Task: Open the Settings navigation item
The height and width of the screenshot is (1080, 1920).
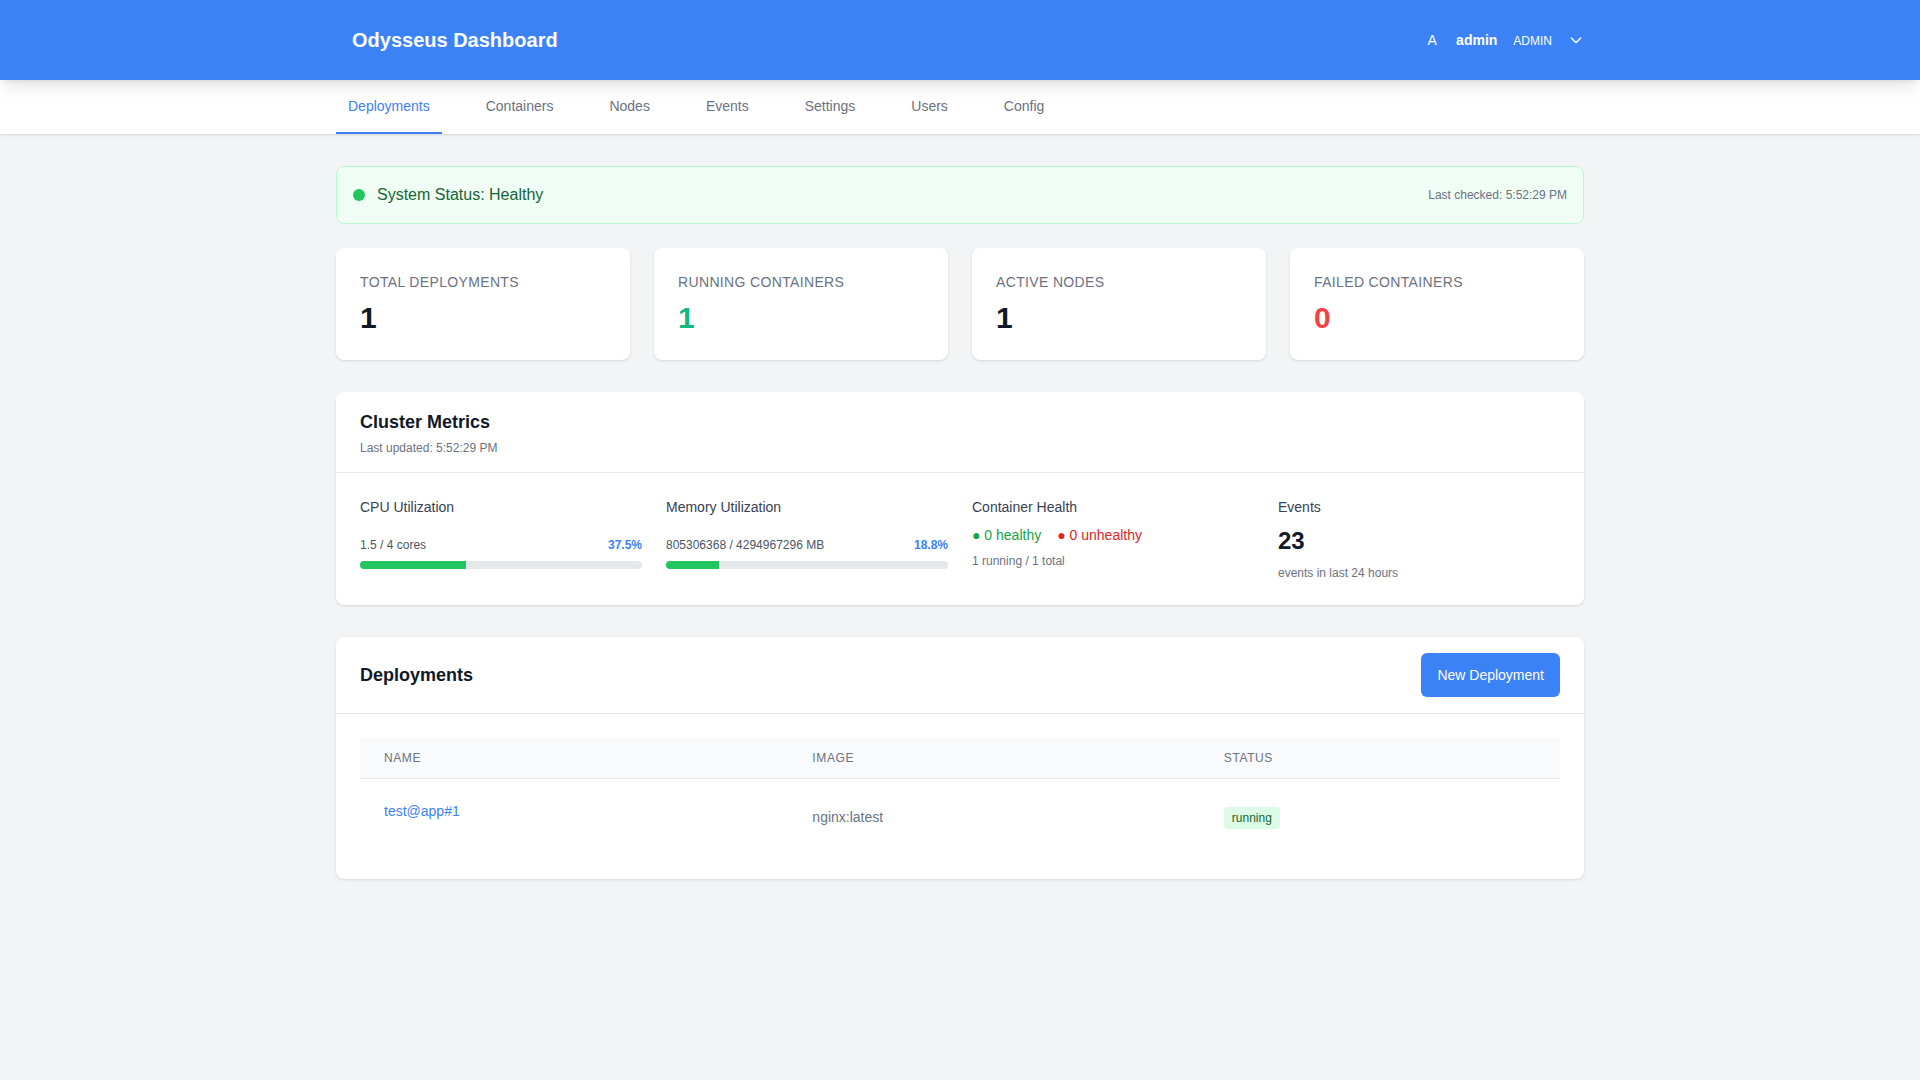Action: (829, 106)
